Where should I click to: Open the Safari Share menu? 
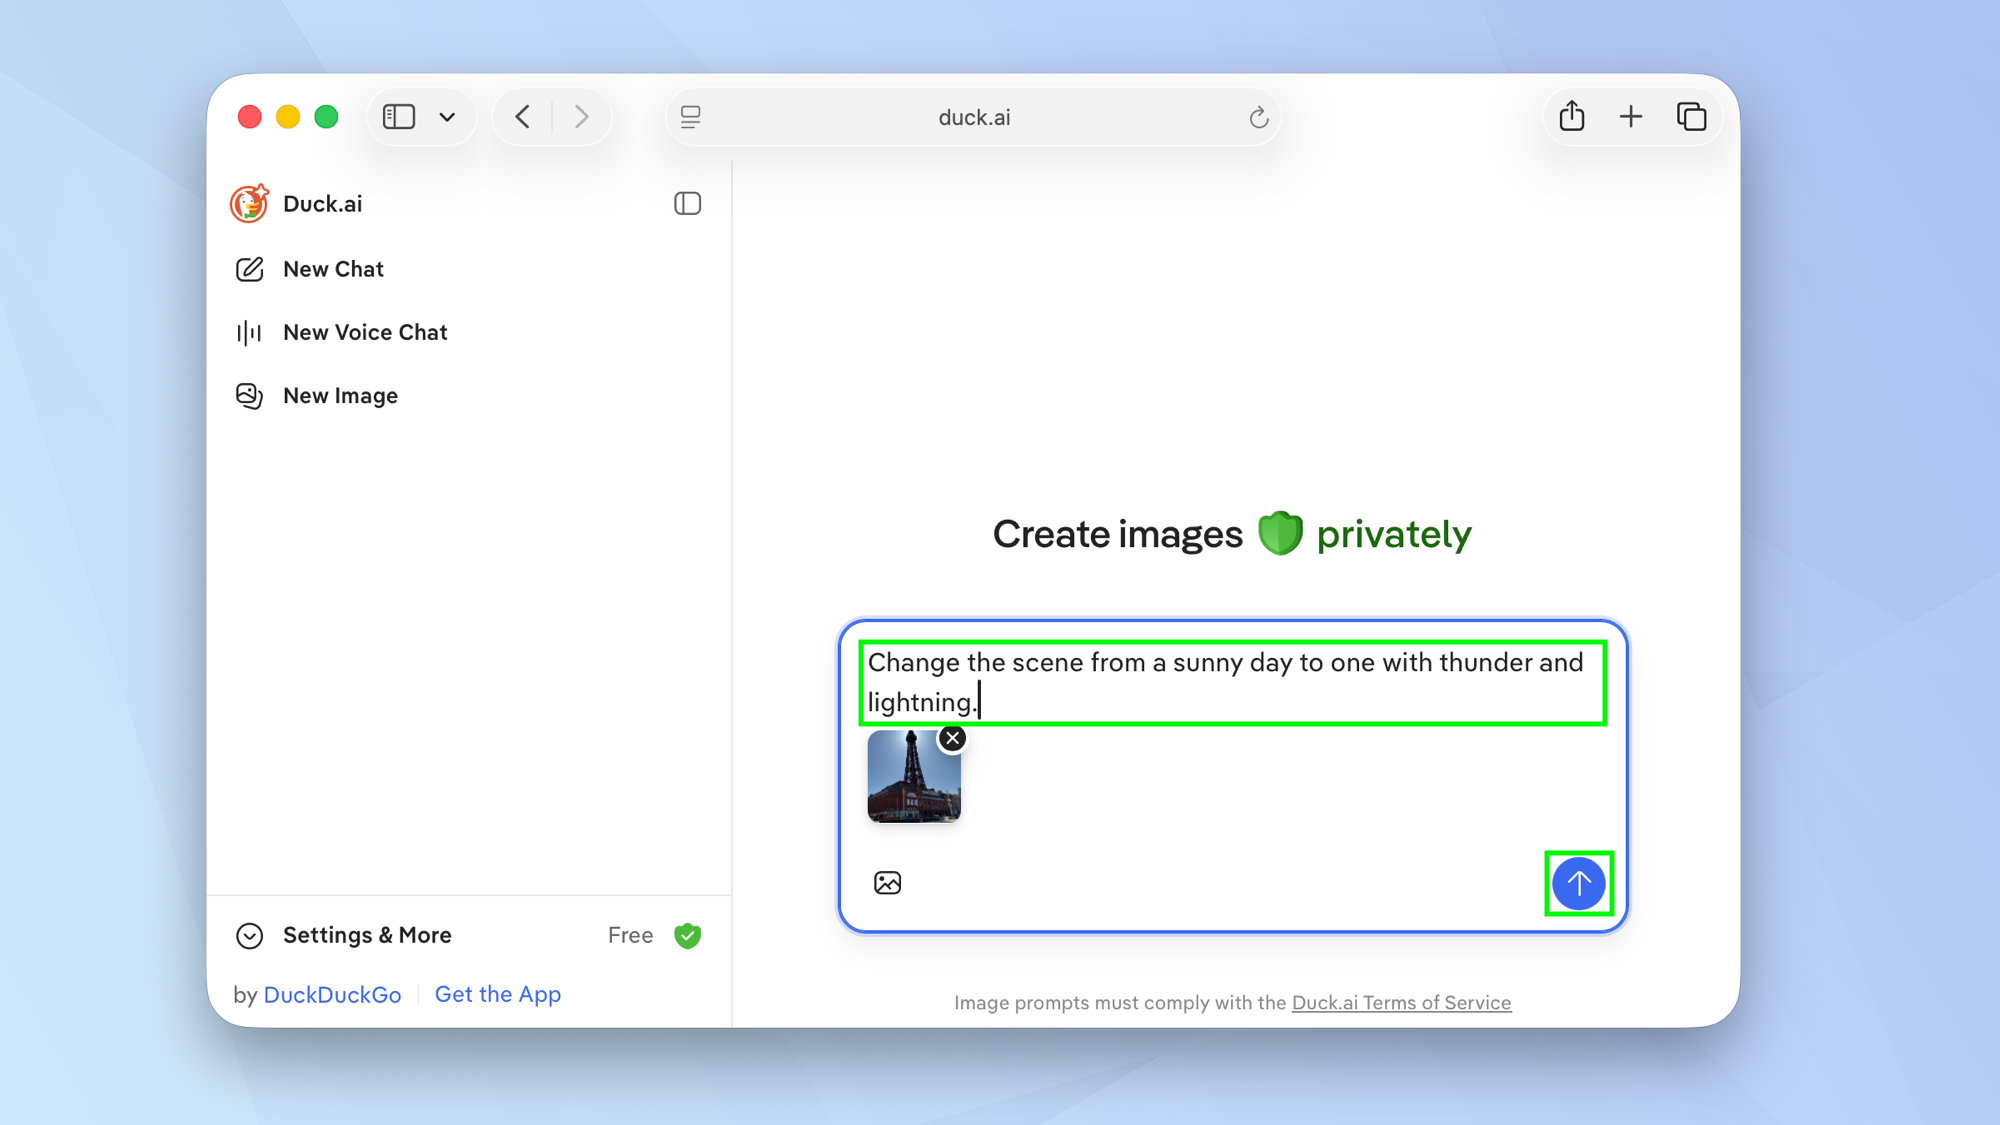[1571, 116]
